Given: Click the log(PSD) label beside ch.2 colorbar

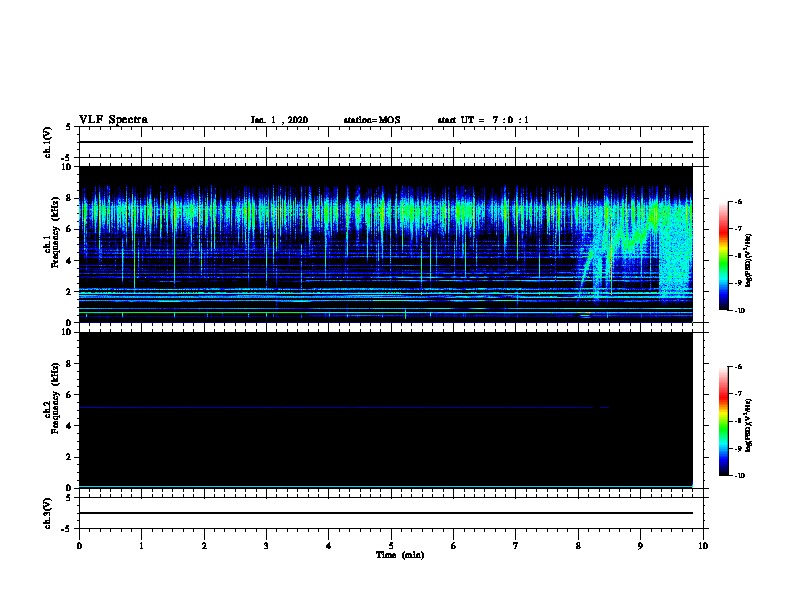Looking at the screenshot, I should coord(748,426).
